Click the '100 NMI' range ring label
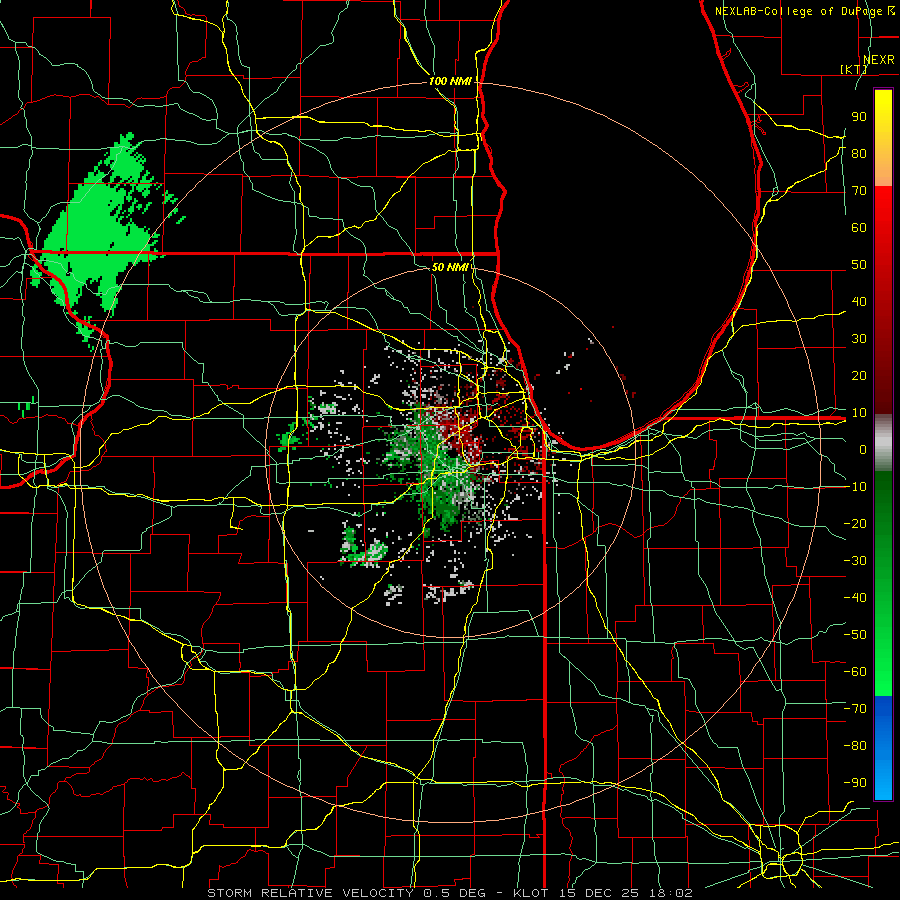This screenshot has height=900, width=900. coord(450,82)
